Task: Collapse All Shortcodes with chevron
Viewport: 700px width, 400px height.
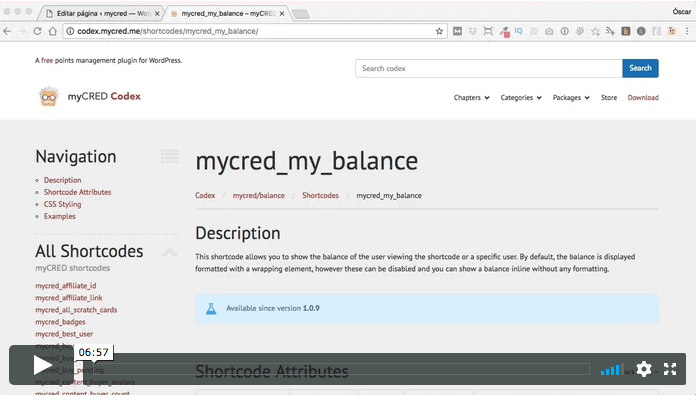Action: click(170, 252)
